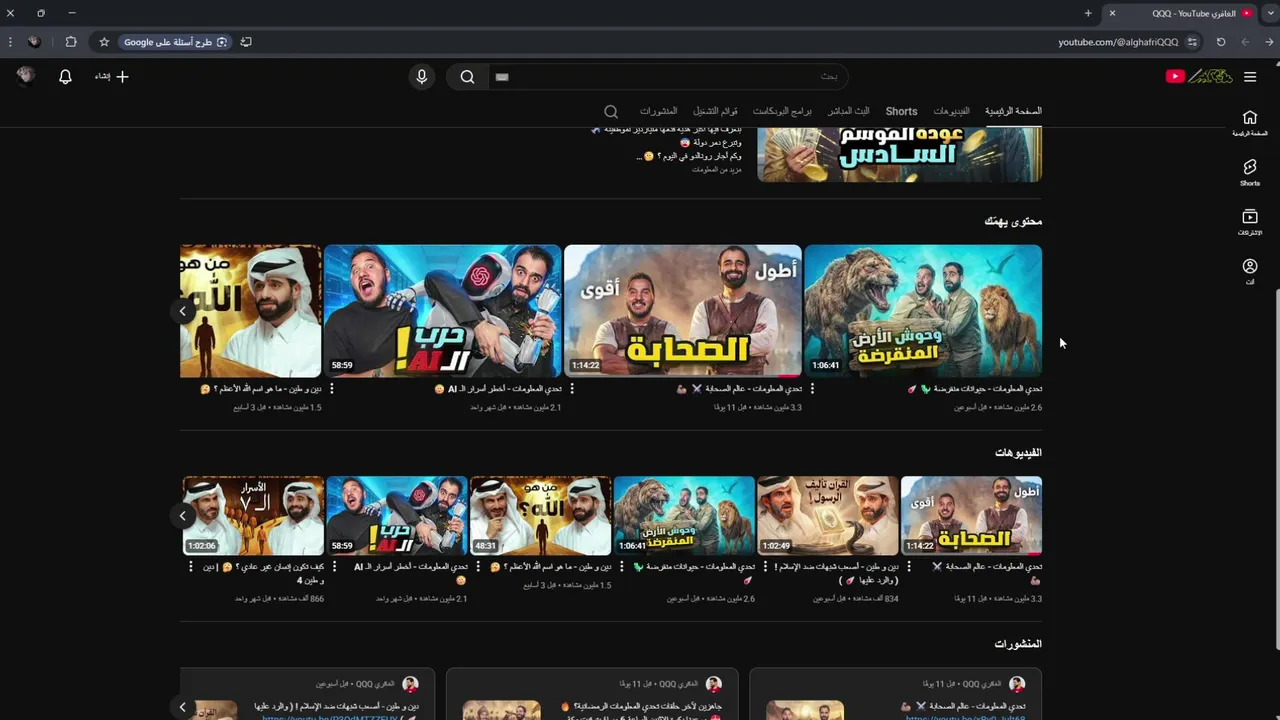Open the You (أنت) account icon in side rail
Screen dimensions: 1280x720
1250,271
